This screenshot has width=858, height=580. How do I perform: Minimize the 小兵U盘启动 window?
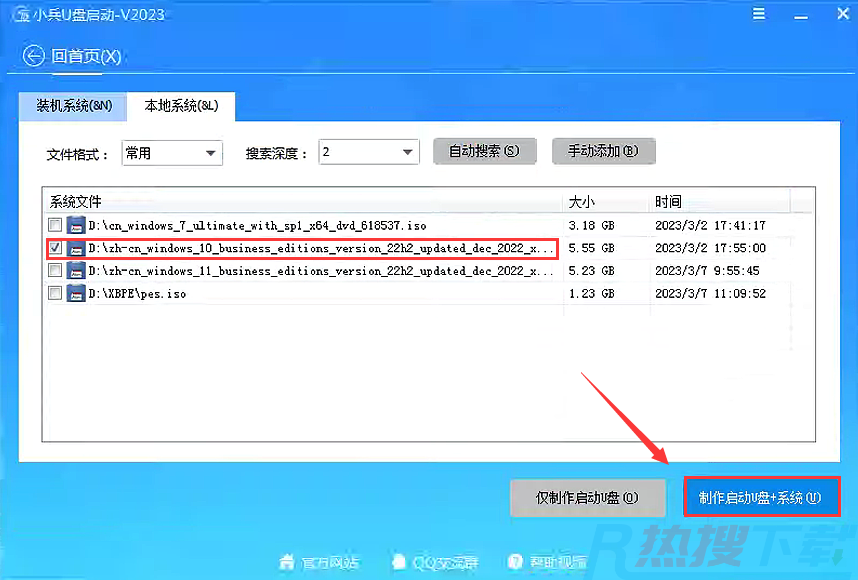point(801,16)
